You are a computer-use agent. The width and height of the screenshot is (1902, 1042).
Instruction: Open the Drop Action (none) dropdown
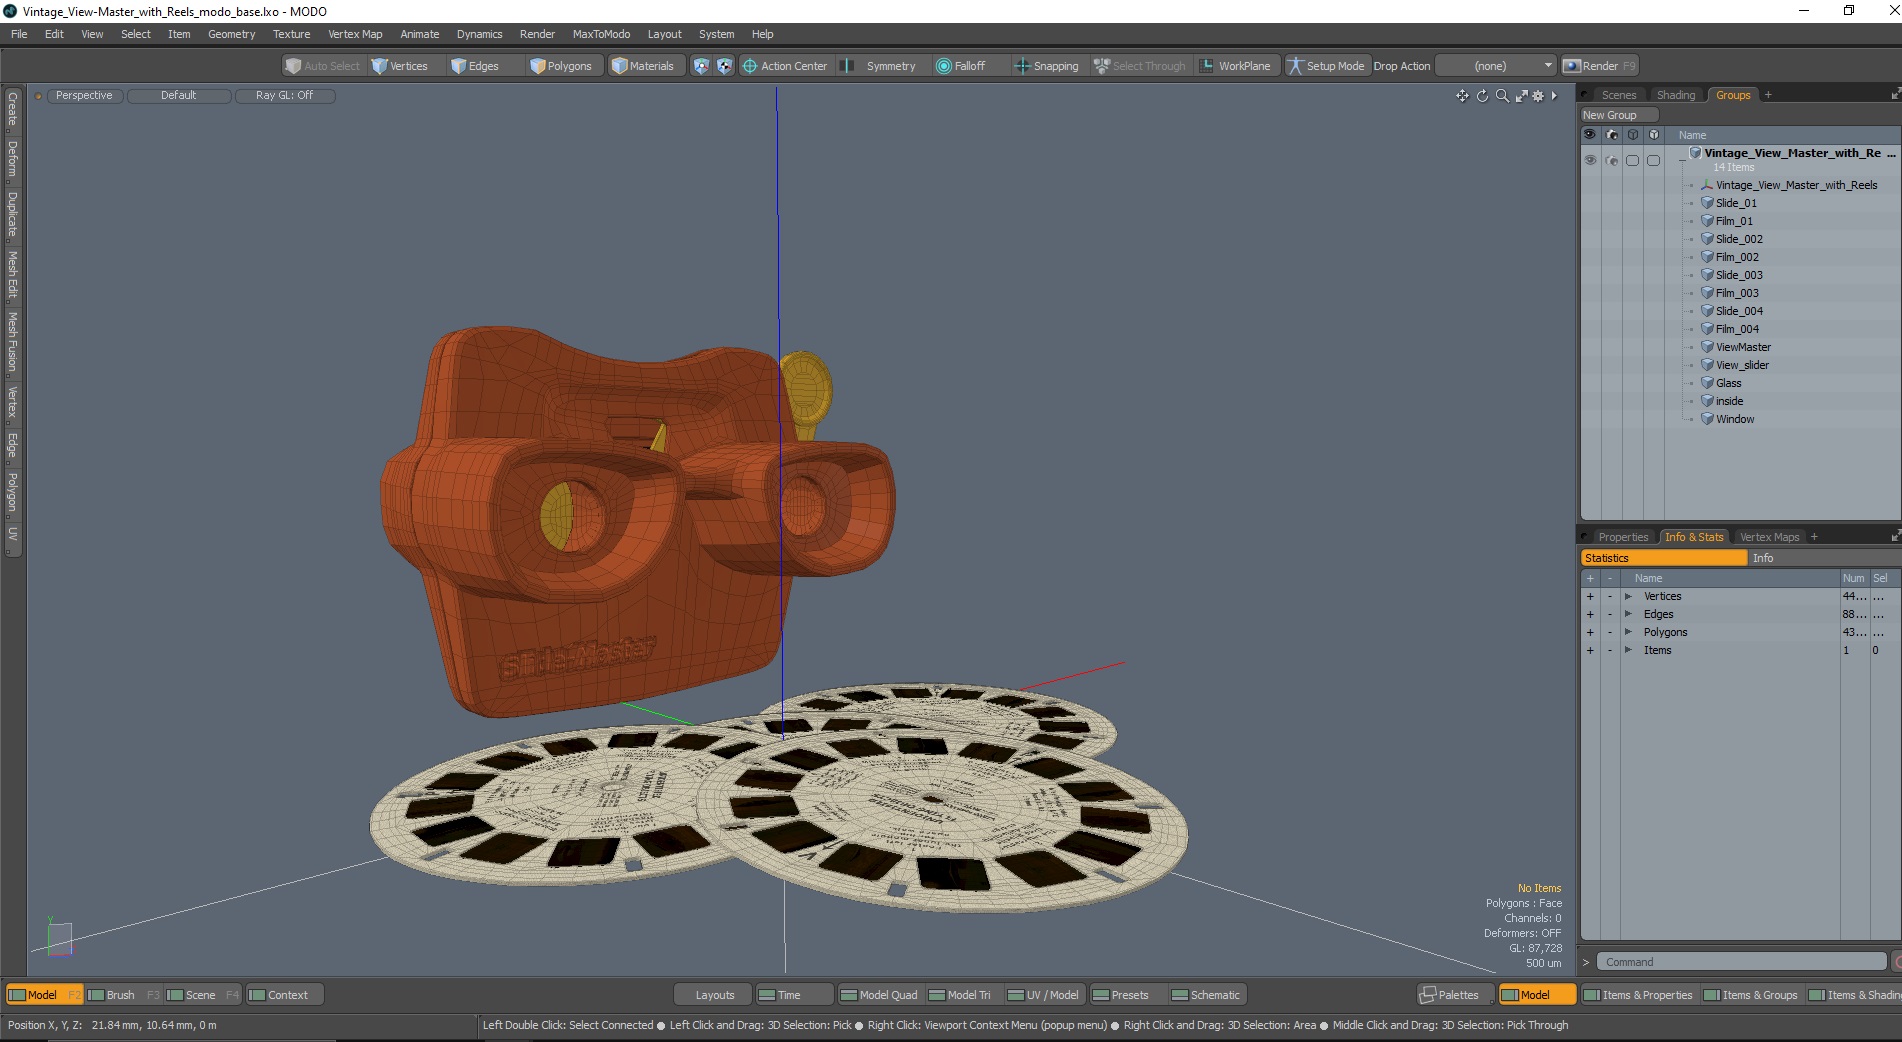1496,66
